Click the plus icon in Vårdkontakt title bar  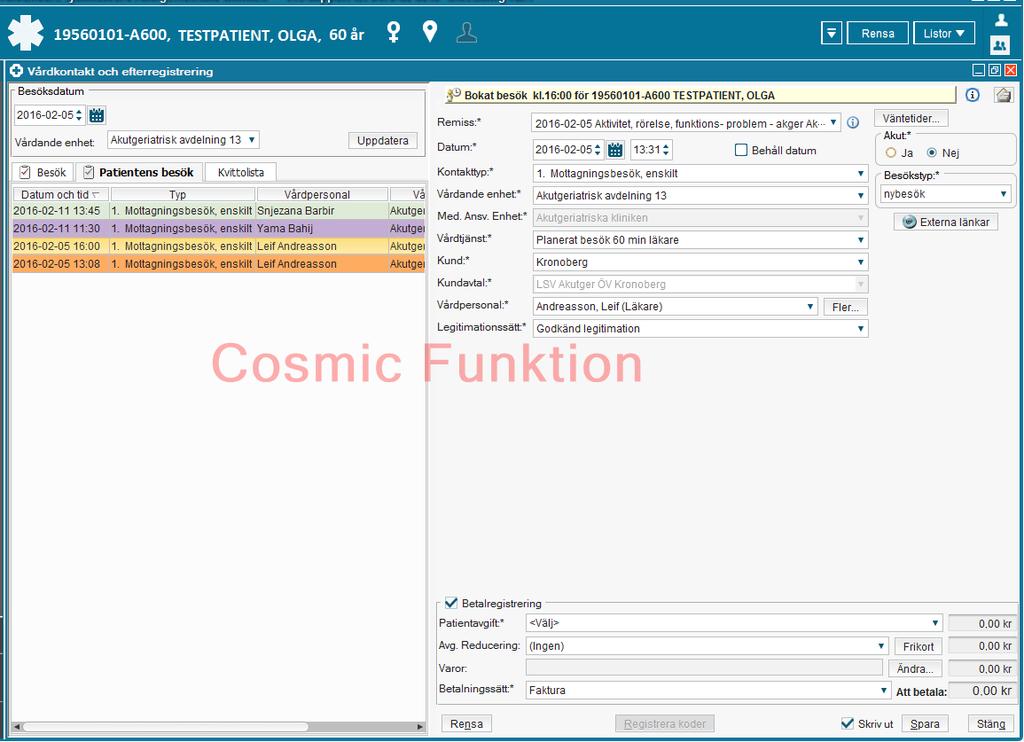[16, 71]
